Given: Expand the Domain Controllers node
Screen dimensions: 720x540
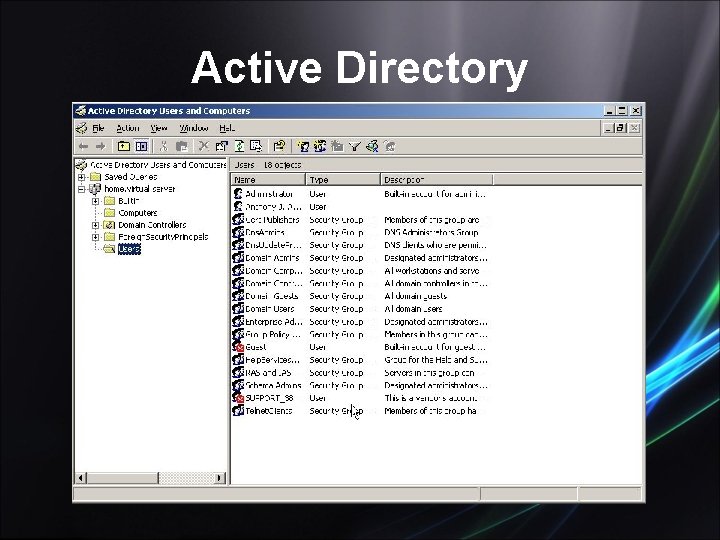Looking at the screenshot, I should [x=95, y=225].
